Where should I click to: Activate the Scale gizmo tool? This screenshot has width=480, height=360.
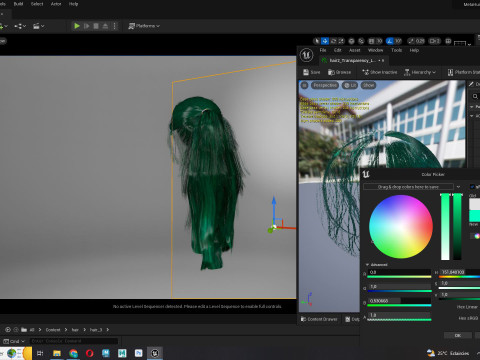pyautogui.click(x=341, y=41)
